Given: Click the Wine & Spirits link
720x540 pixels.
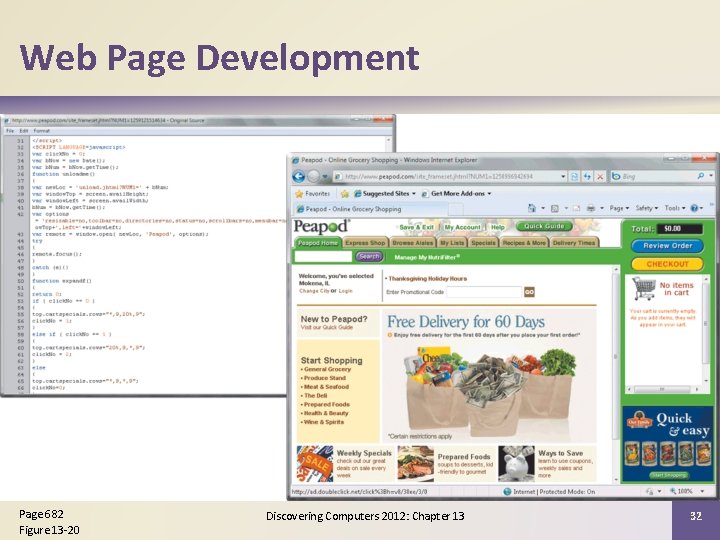Looking at the screenshot, I should (x=324, y=422).
